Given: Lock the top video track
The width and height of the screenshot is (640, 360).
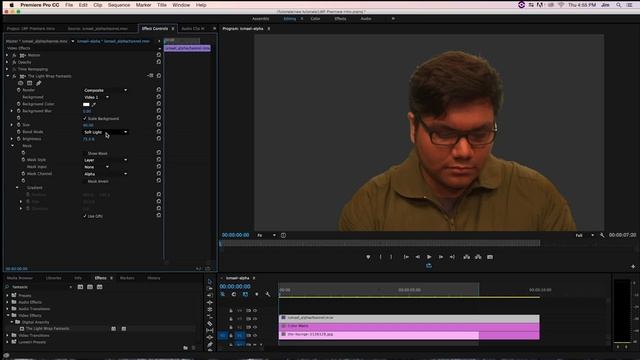Looking at the screenshot, I should (x=231, y=311).
